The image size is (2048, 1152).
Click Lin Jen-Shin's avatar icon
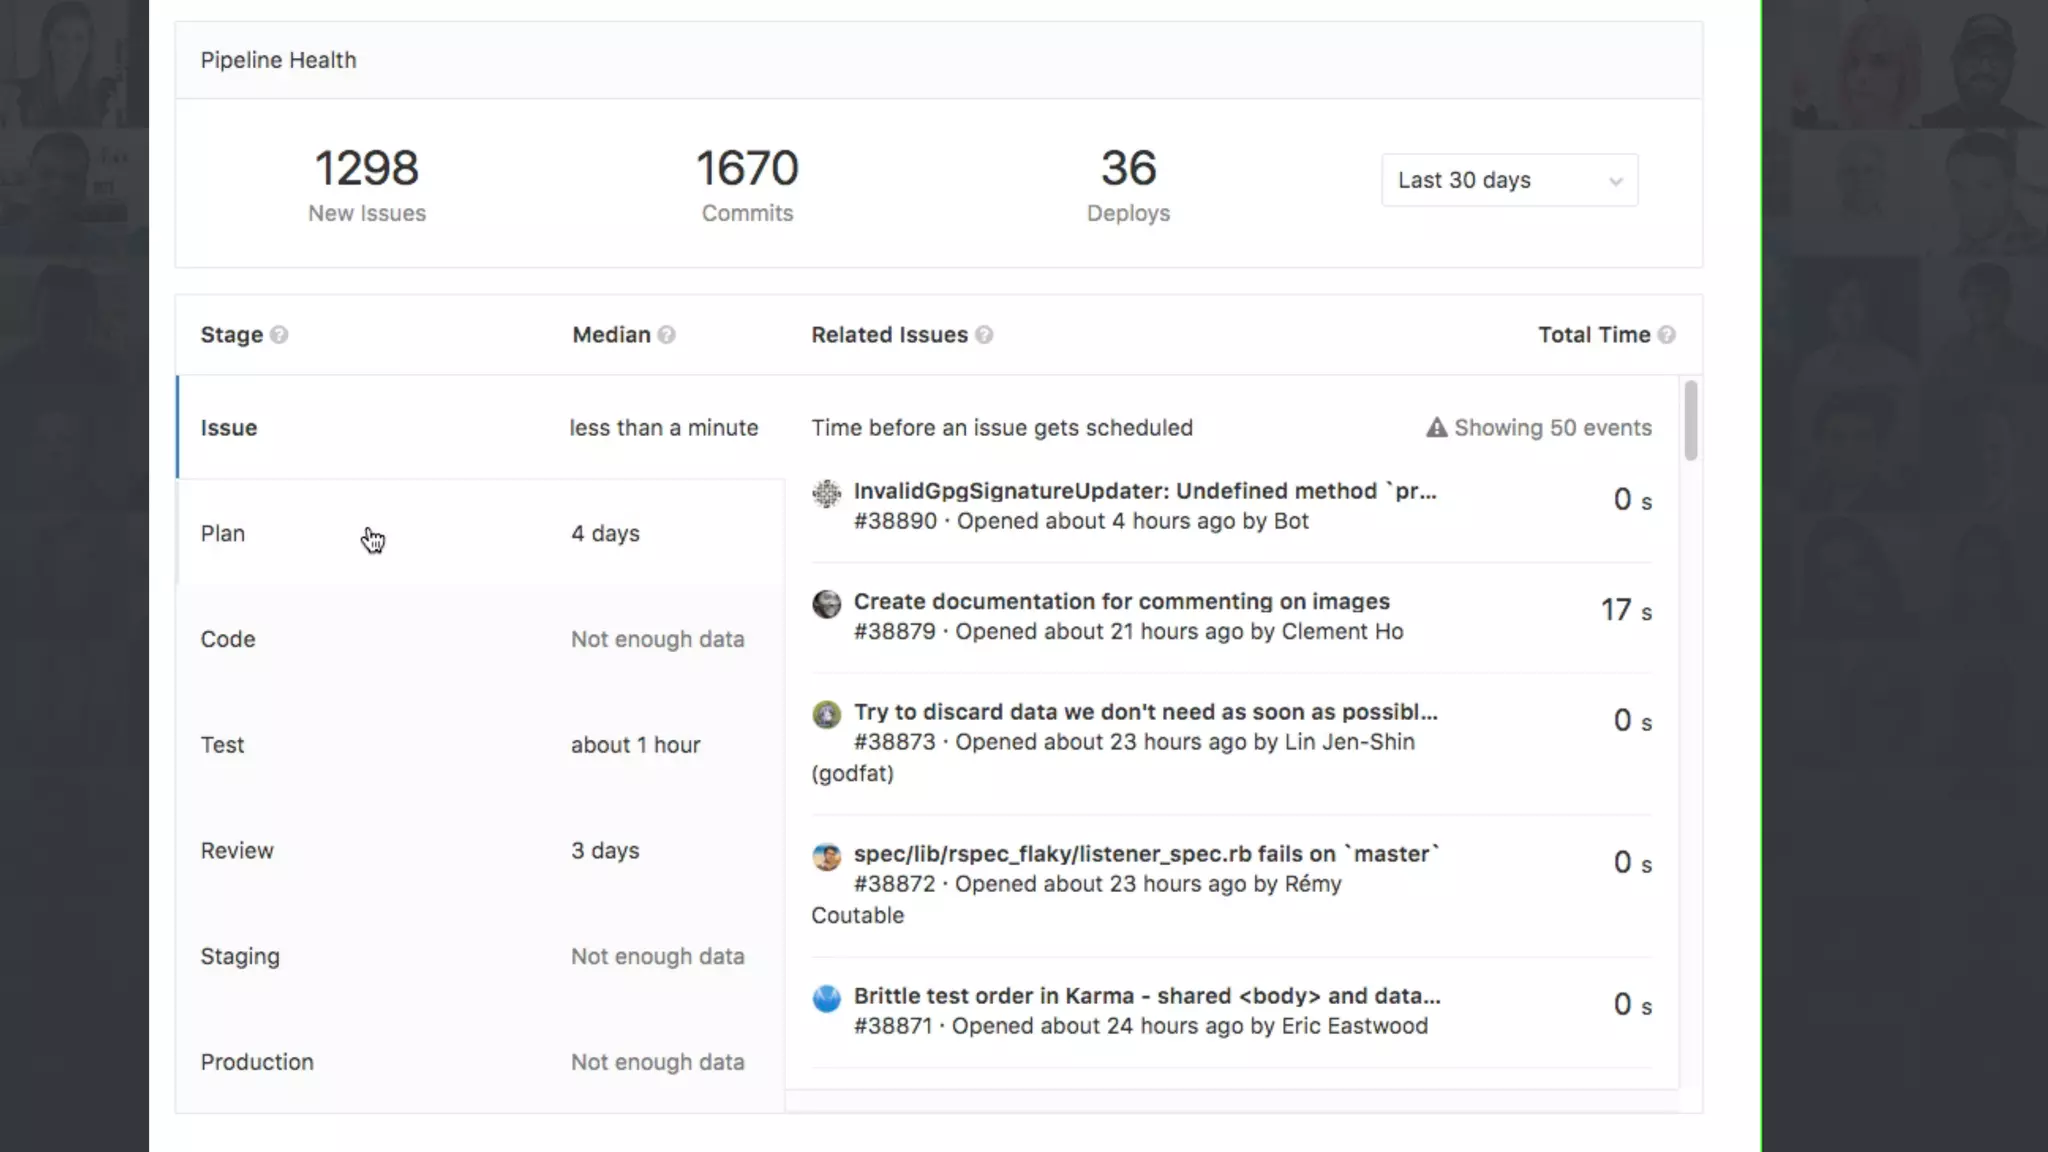[827, 714]
